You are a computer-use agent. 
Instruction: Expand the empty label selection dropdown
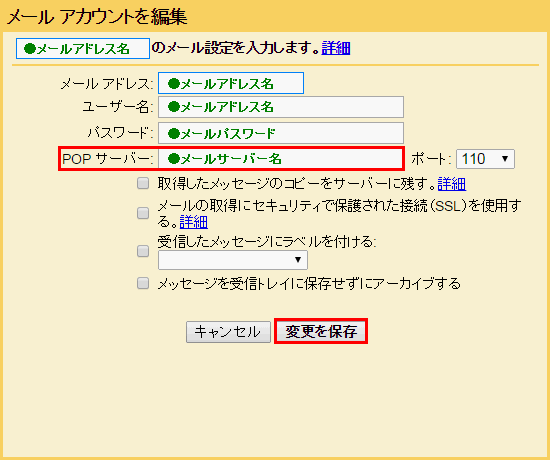pyautogui.click(x=233, y=260)
